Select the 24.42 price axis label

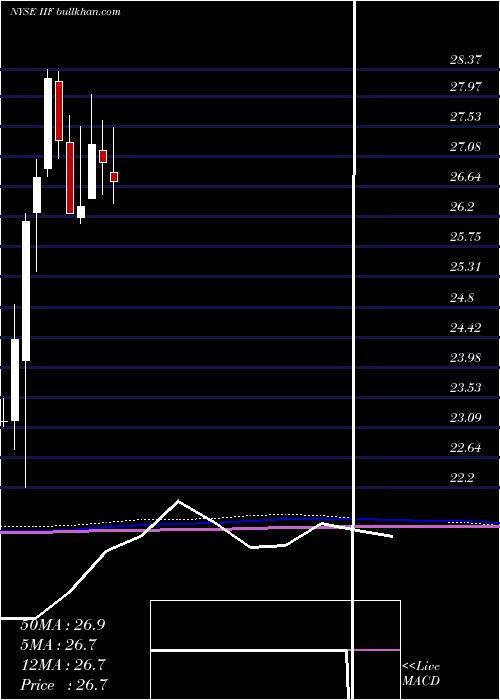(x=466, y=328)
